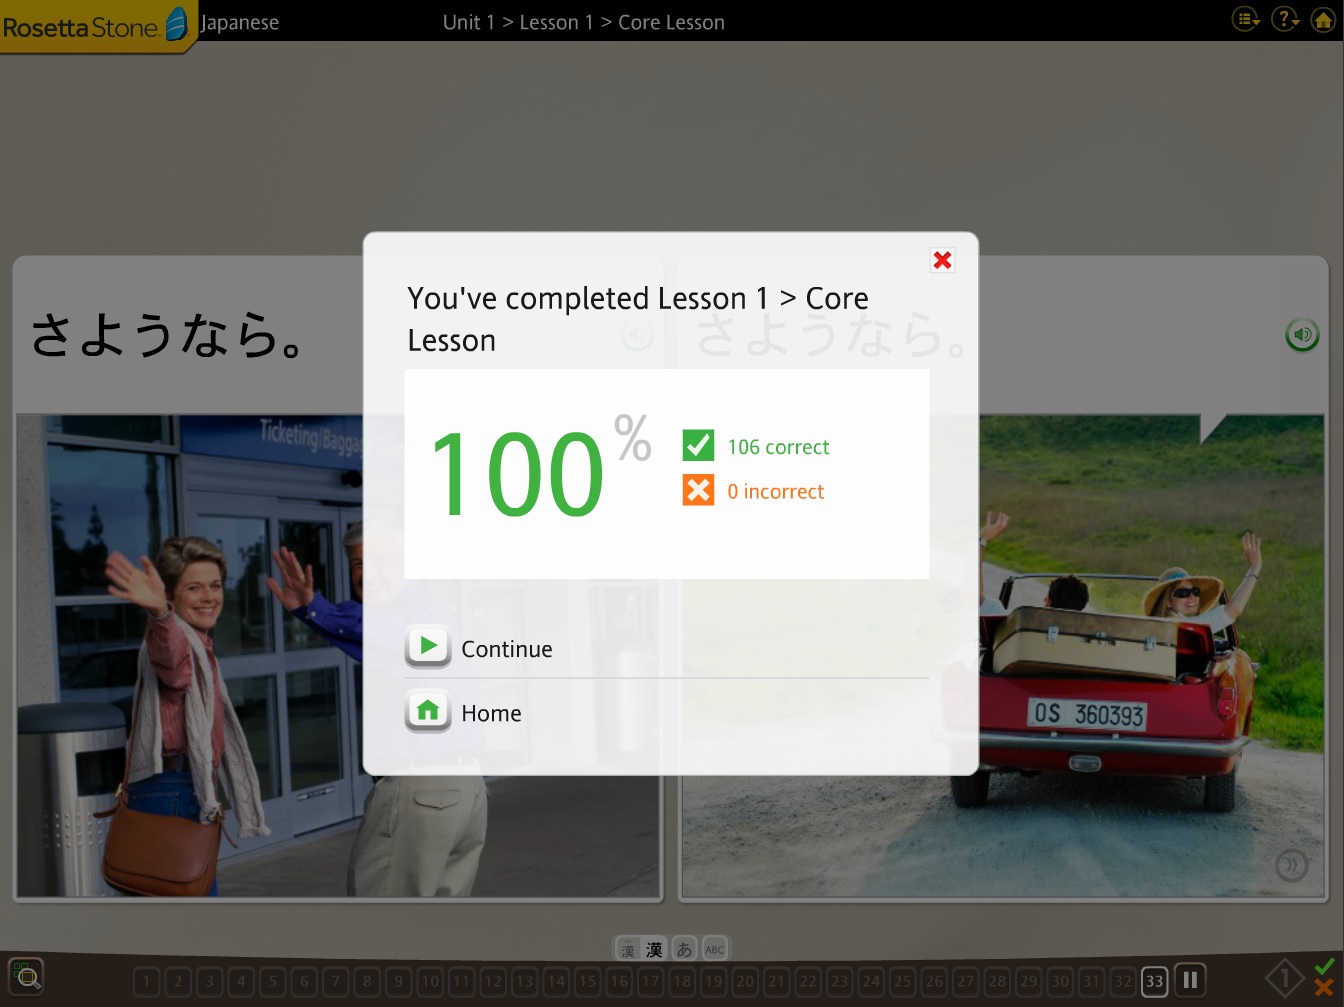The width and height of the screenshot is (1344, 1007).
Task: Jump to screen 20
Action: click(x=745, y=981)
